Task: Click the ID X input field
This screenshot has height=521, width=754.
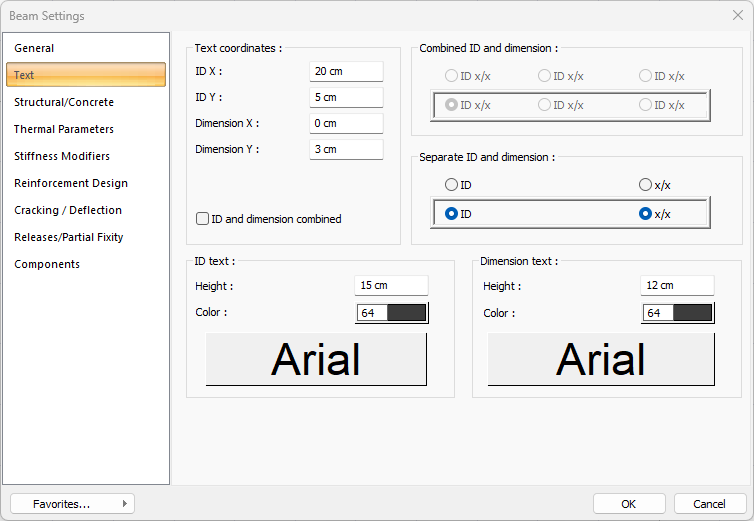Action: pos(346,72)
